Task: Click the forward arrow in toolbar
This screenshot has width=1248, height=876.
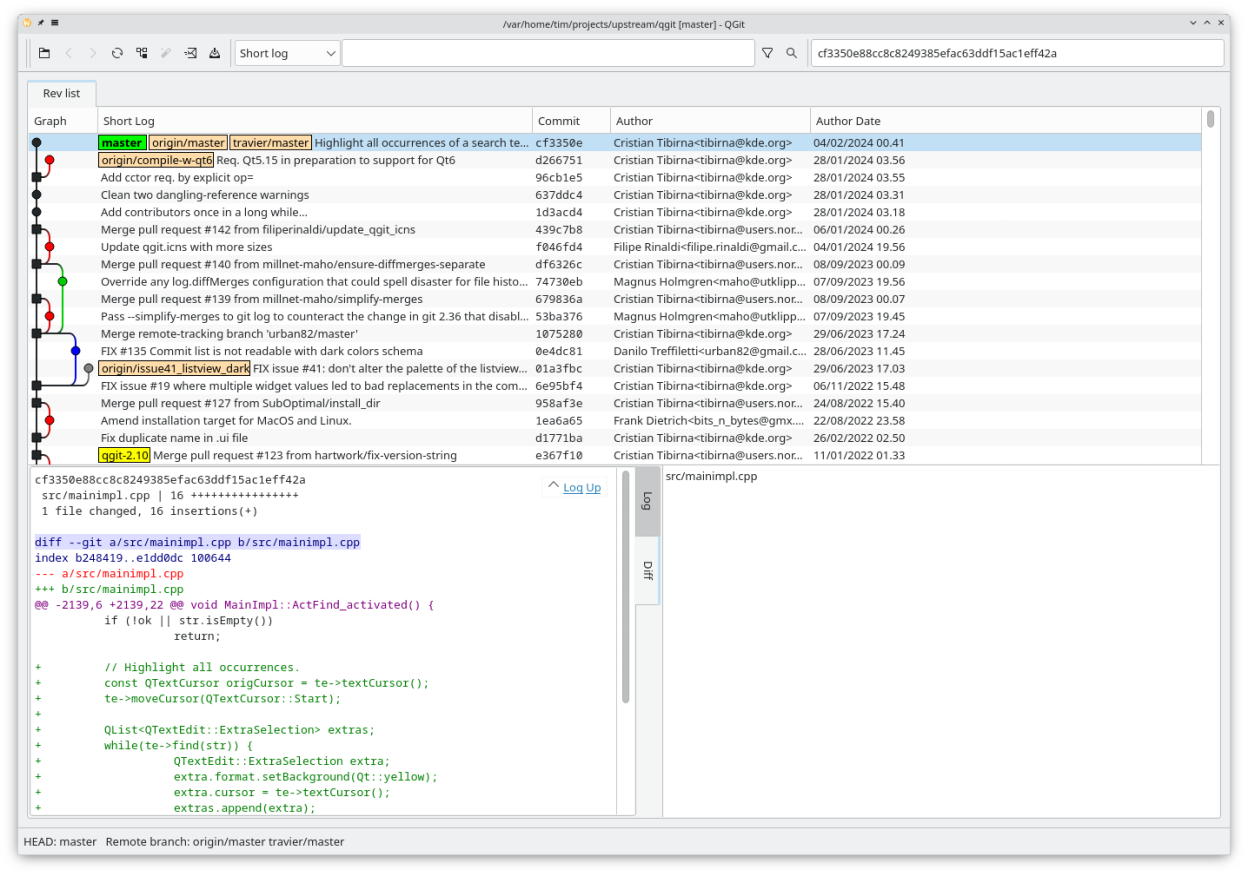Action: pos(93,54)
